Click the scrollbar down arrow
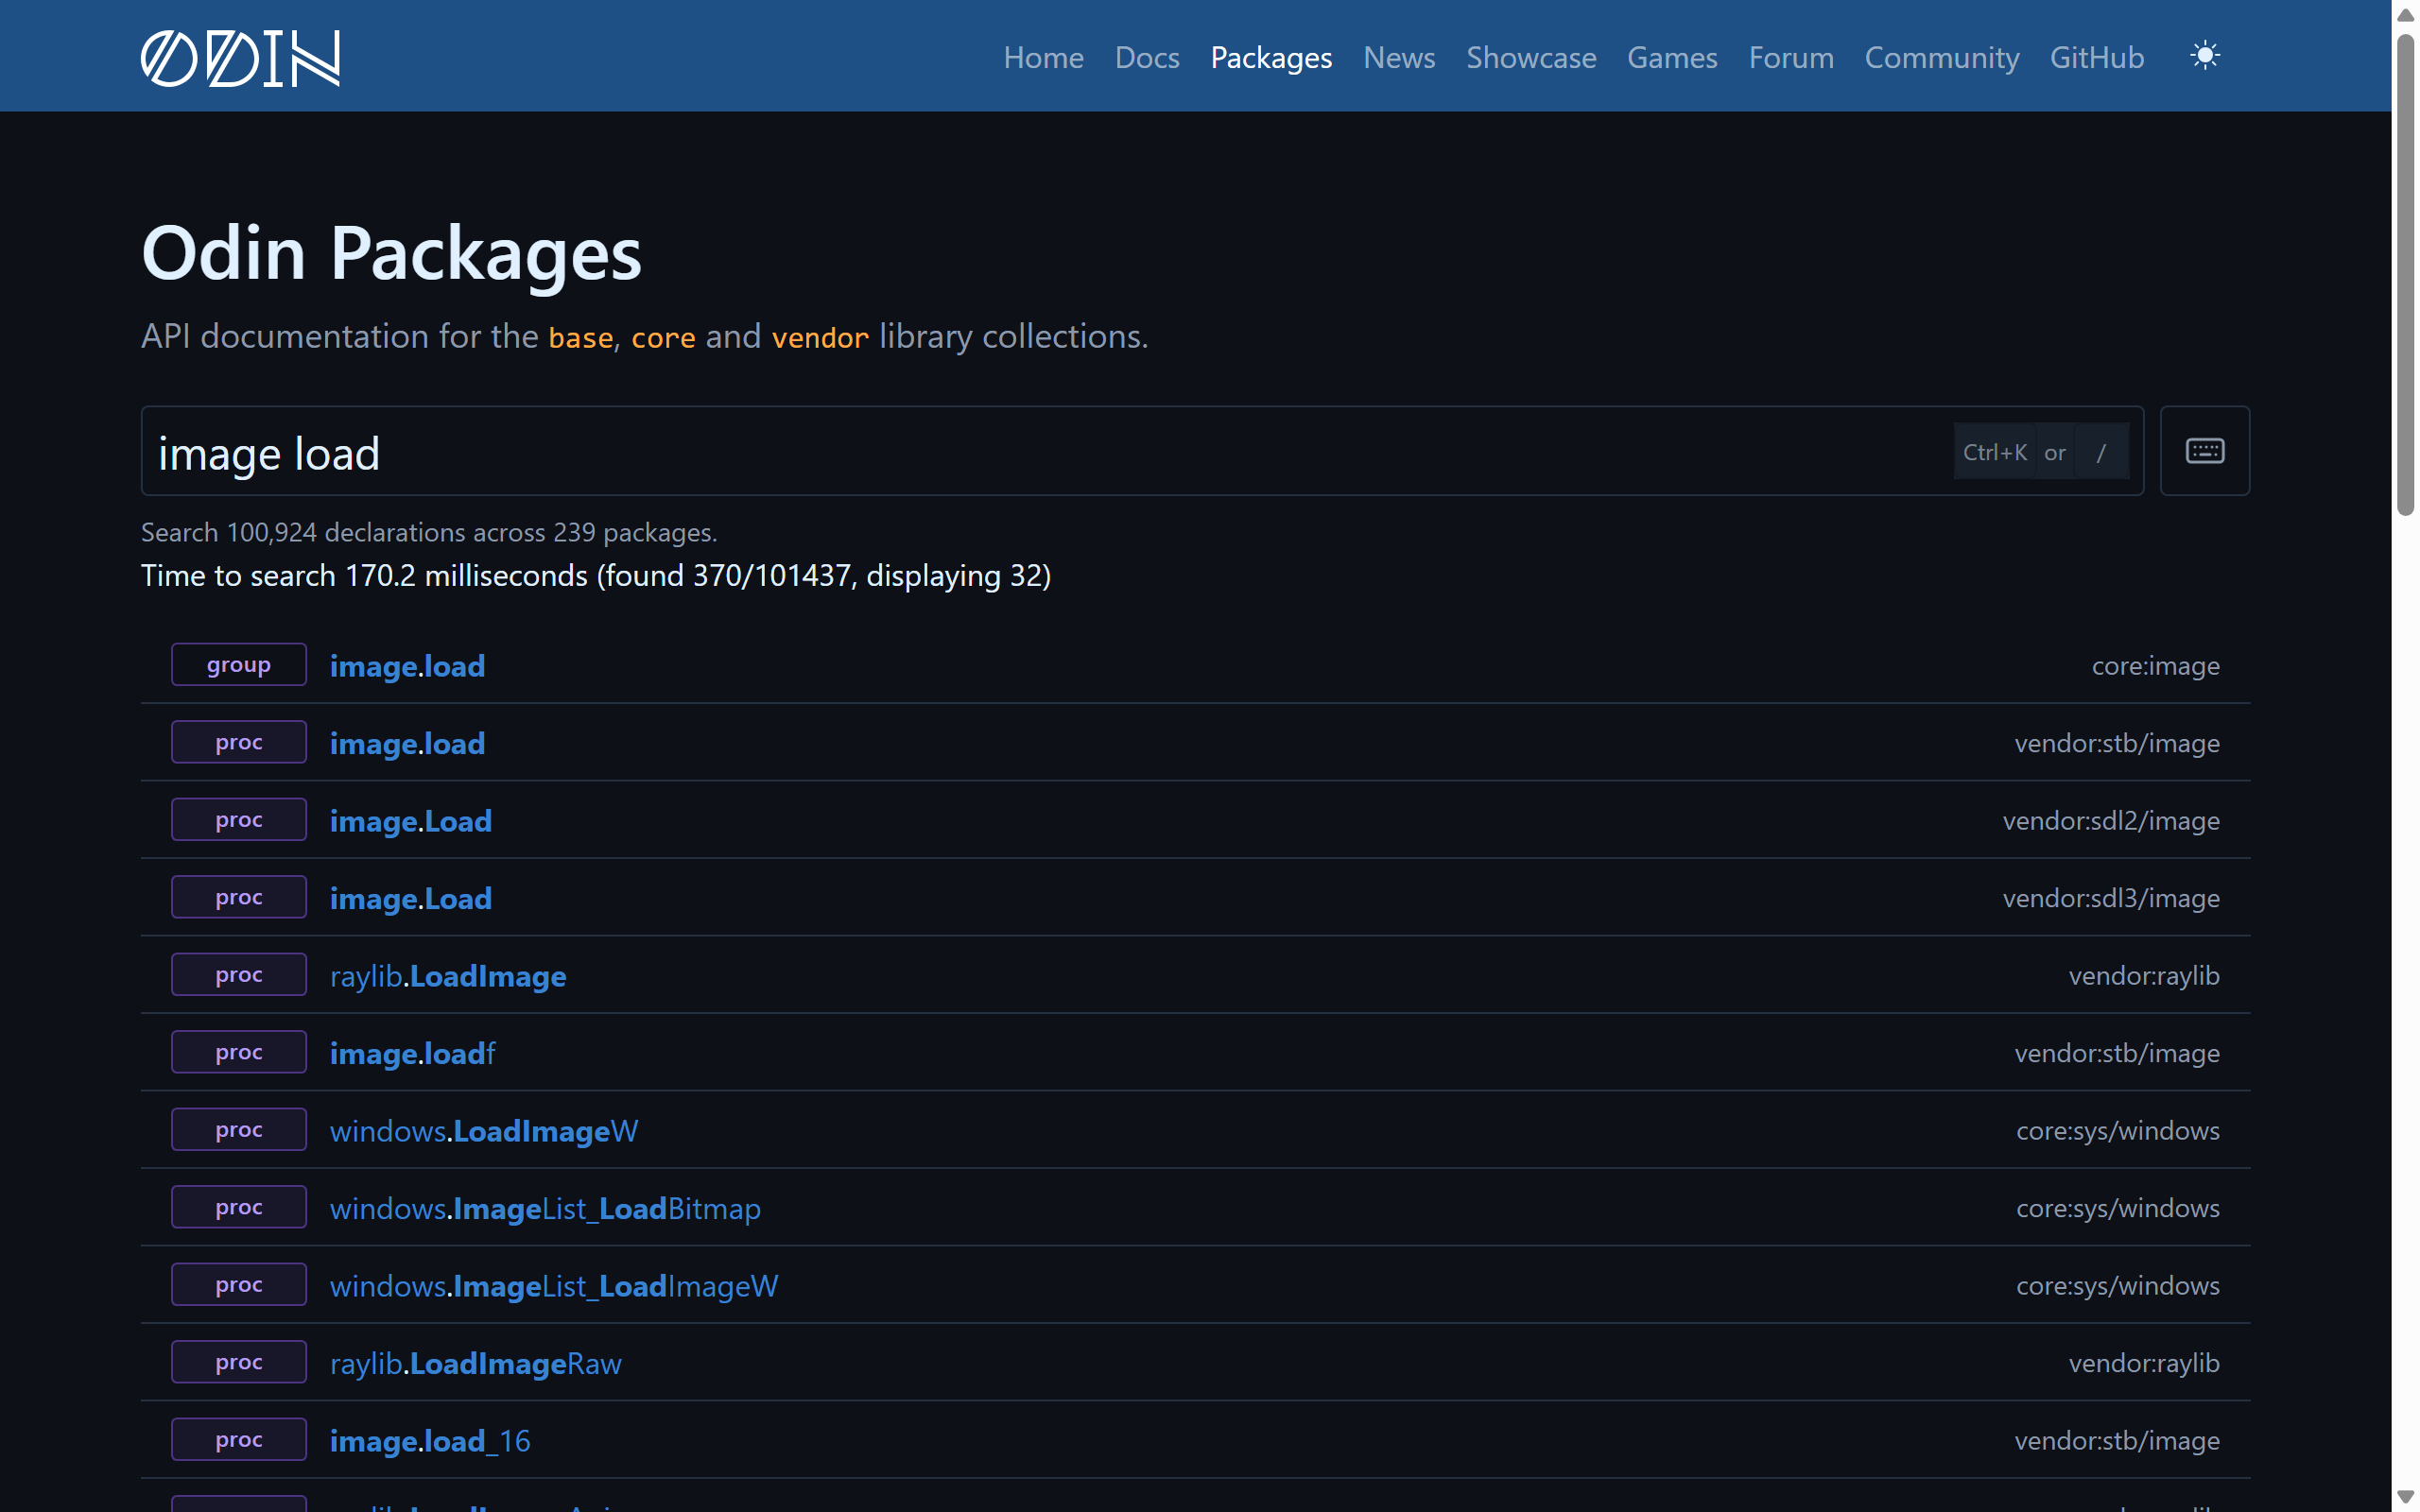Viewport: 2420px width, 1512px height. pos(2405,1496)
